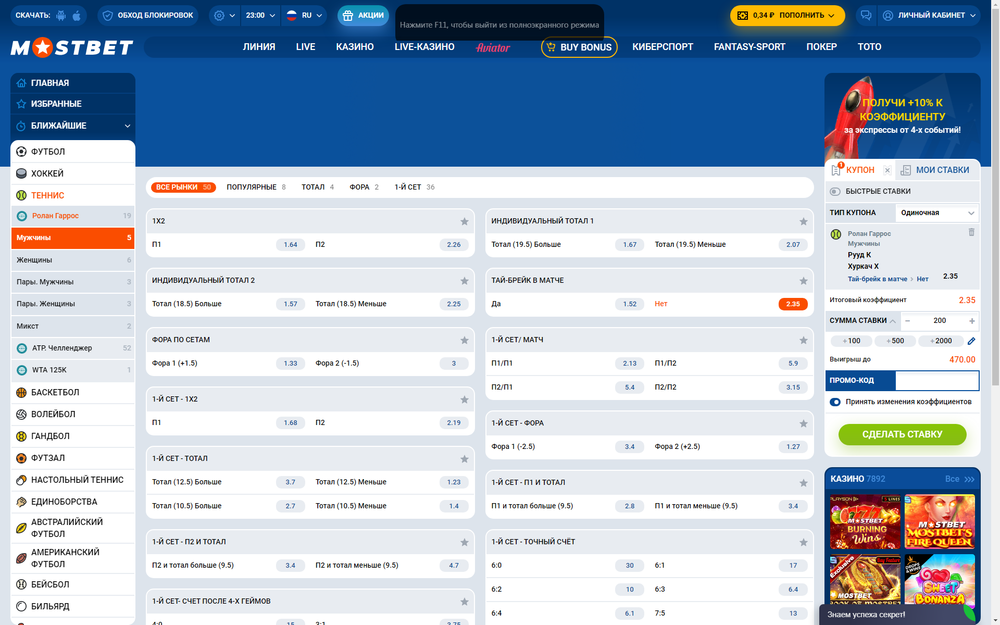This screenshot has height=625, width=1000.
Task: Open the МОИ СТАВКИ tab
Action: (935, 170)
